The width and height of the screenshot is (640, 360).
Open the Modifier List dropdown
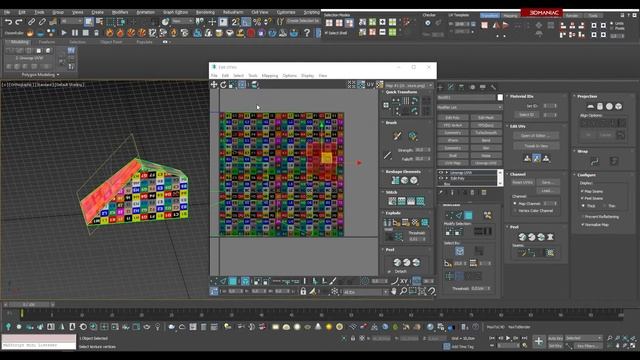(469, 107)
